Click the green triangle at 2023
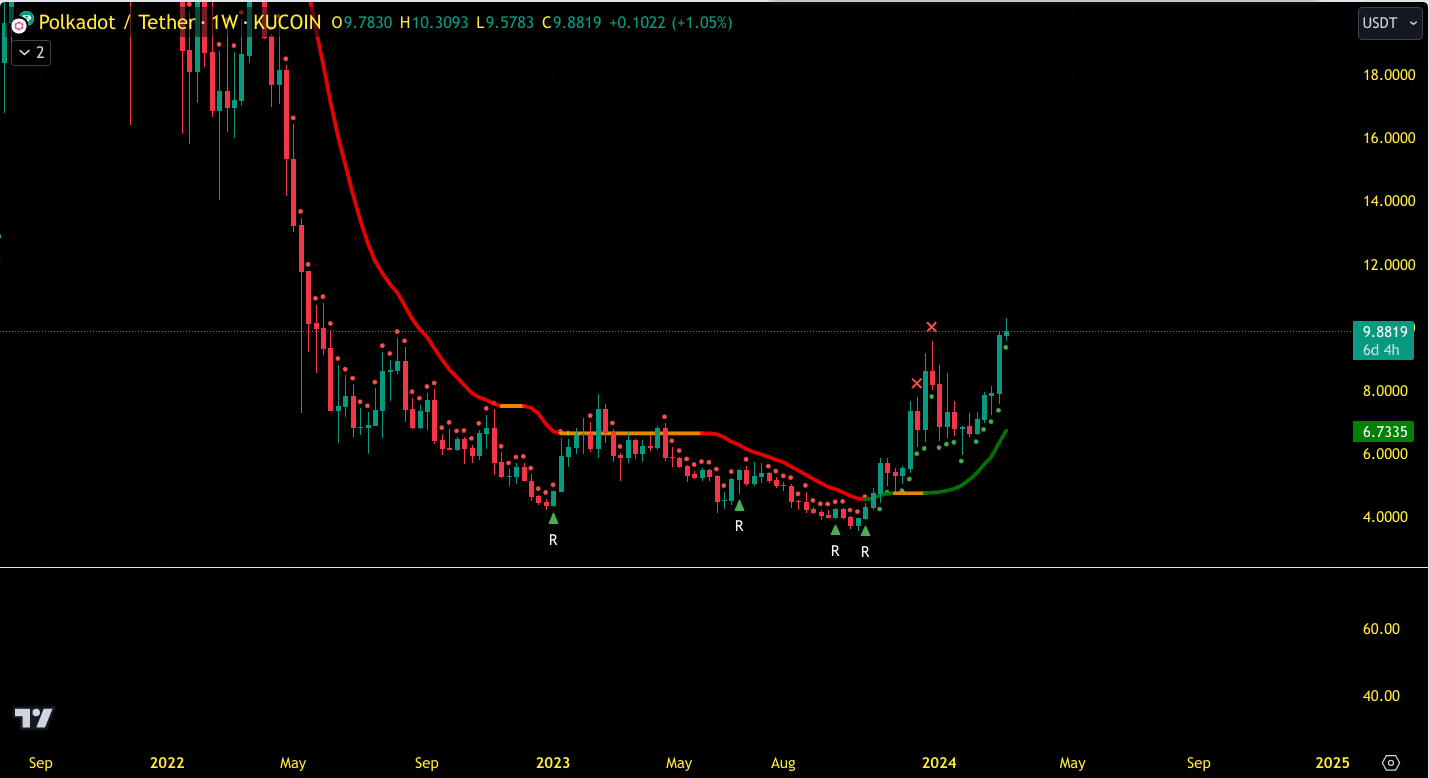 [553, 518]
